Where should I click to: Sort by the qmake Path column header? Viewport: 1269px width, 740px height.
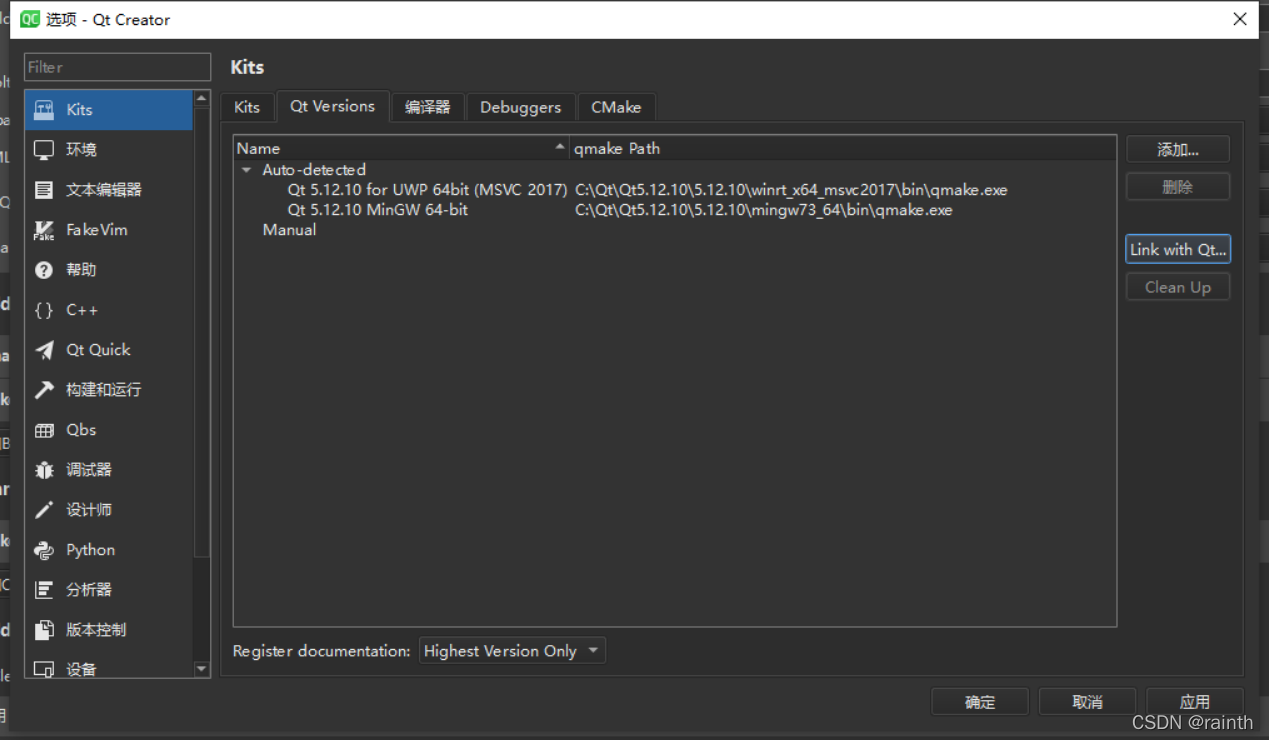click(842, 148)
